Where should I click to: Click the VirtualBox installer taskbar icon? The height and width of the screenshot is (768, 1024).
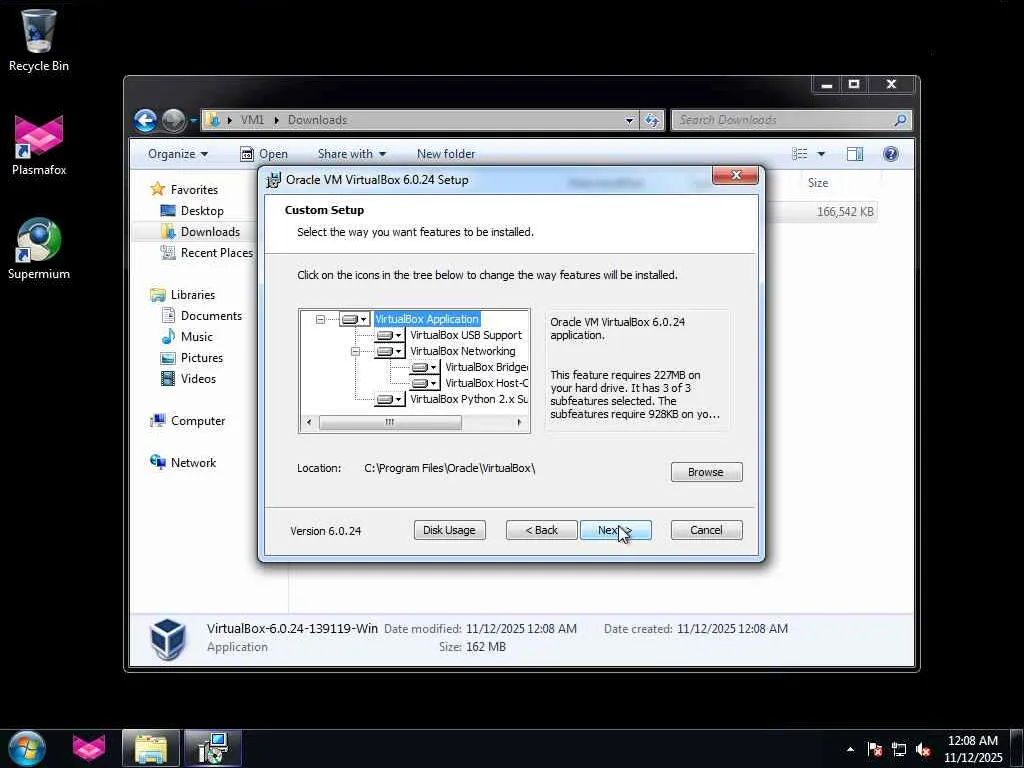213,748
